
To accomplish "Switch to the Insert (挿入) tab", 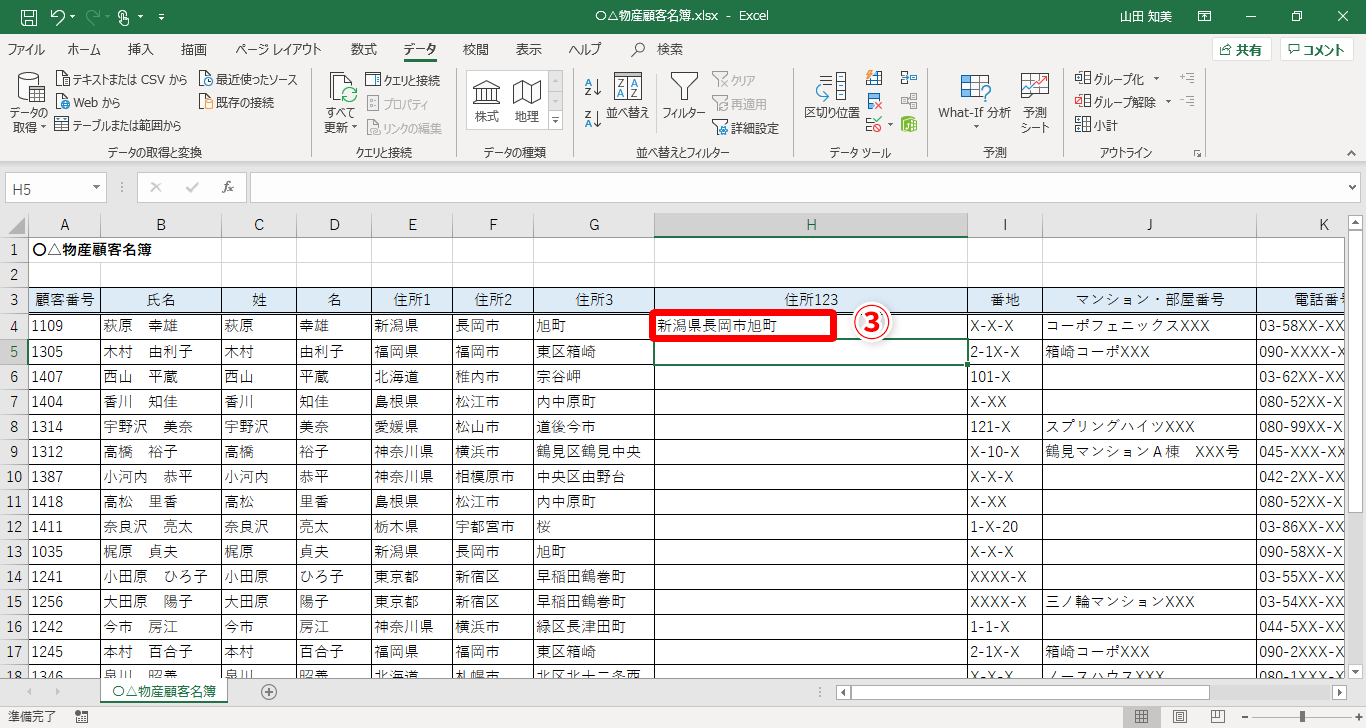I will [140, 49].
